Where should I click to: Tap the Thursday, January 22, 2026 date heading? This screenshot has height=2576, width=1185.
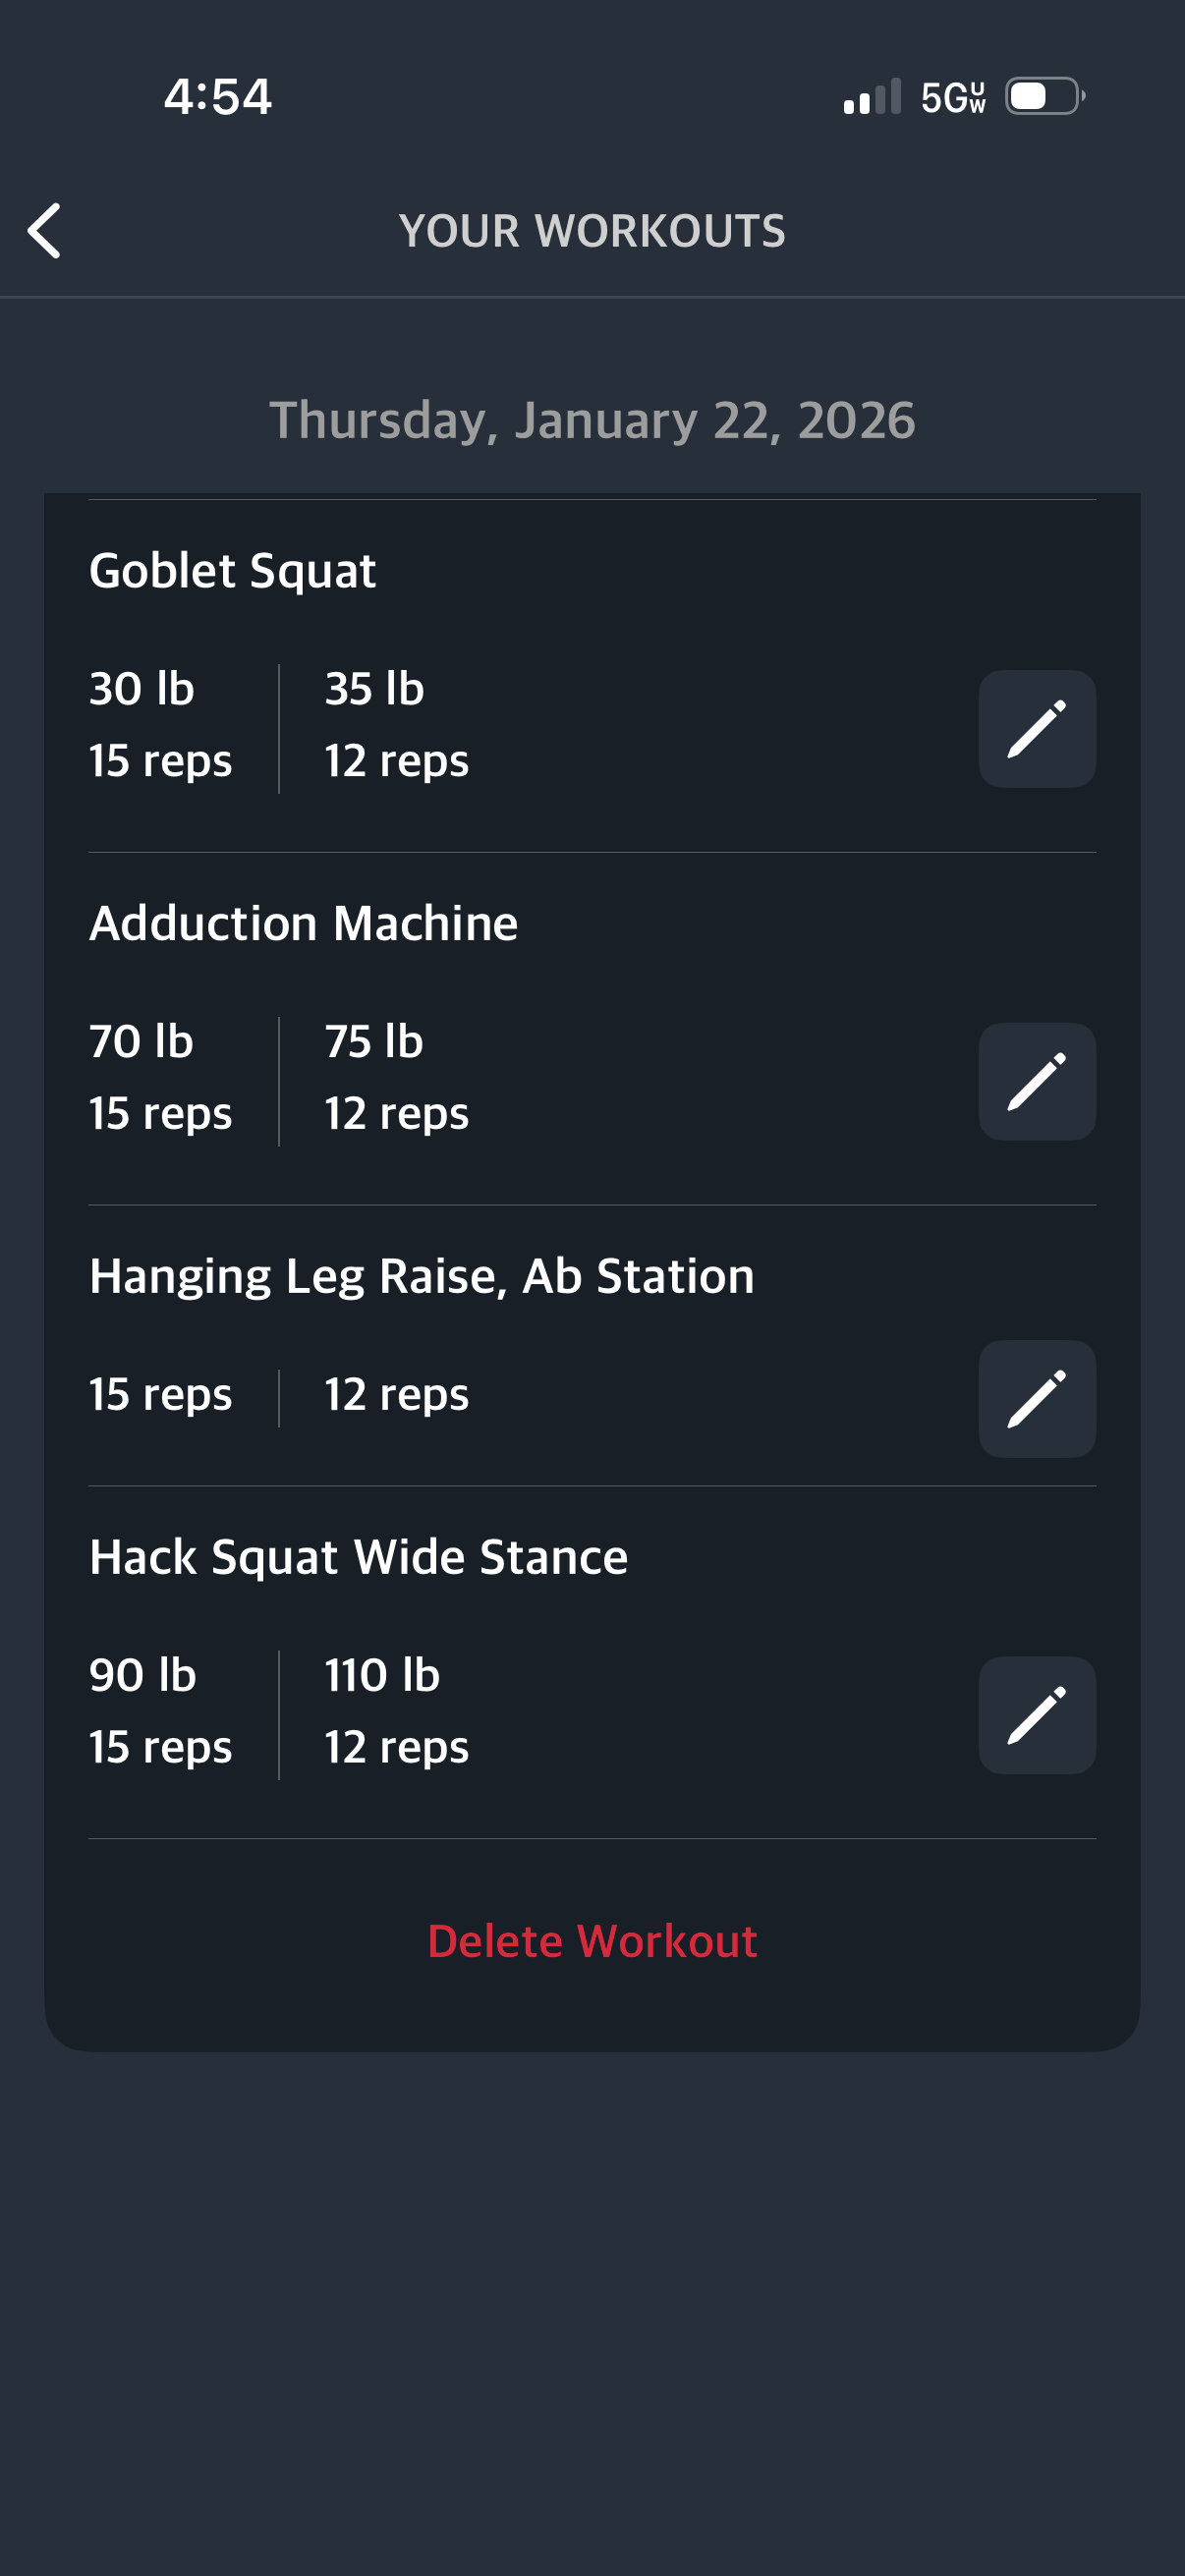592,420
